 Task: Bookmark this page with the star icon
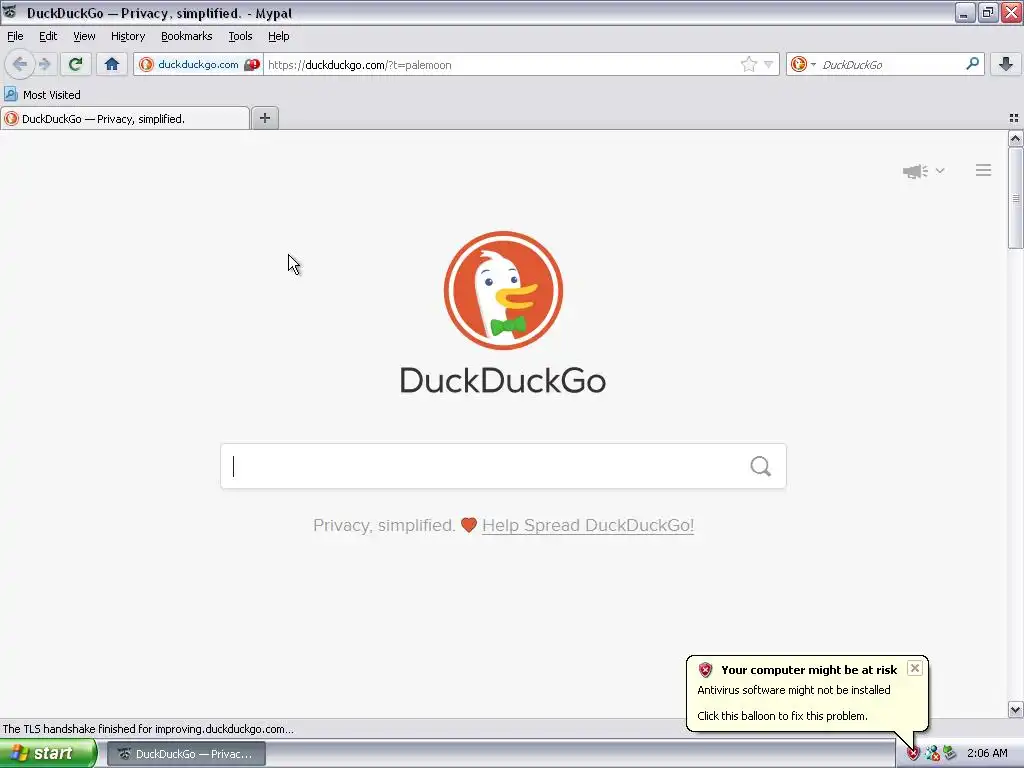pyautogui.click(x=748, y=64)
